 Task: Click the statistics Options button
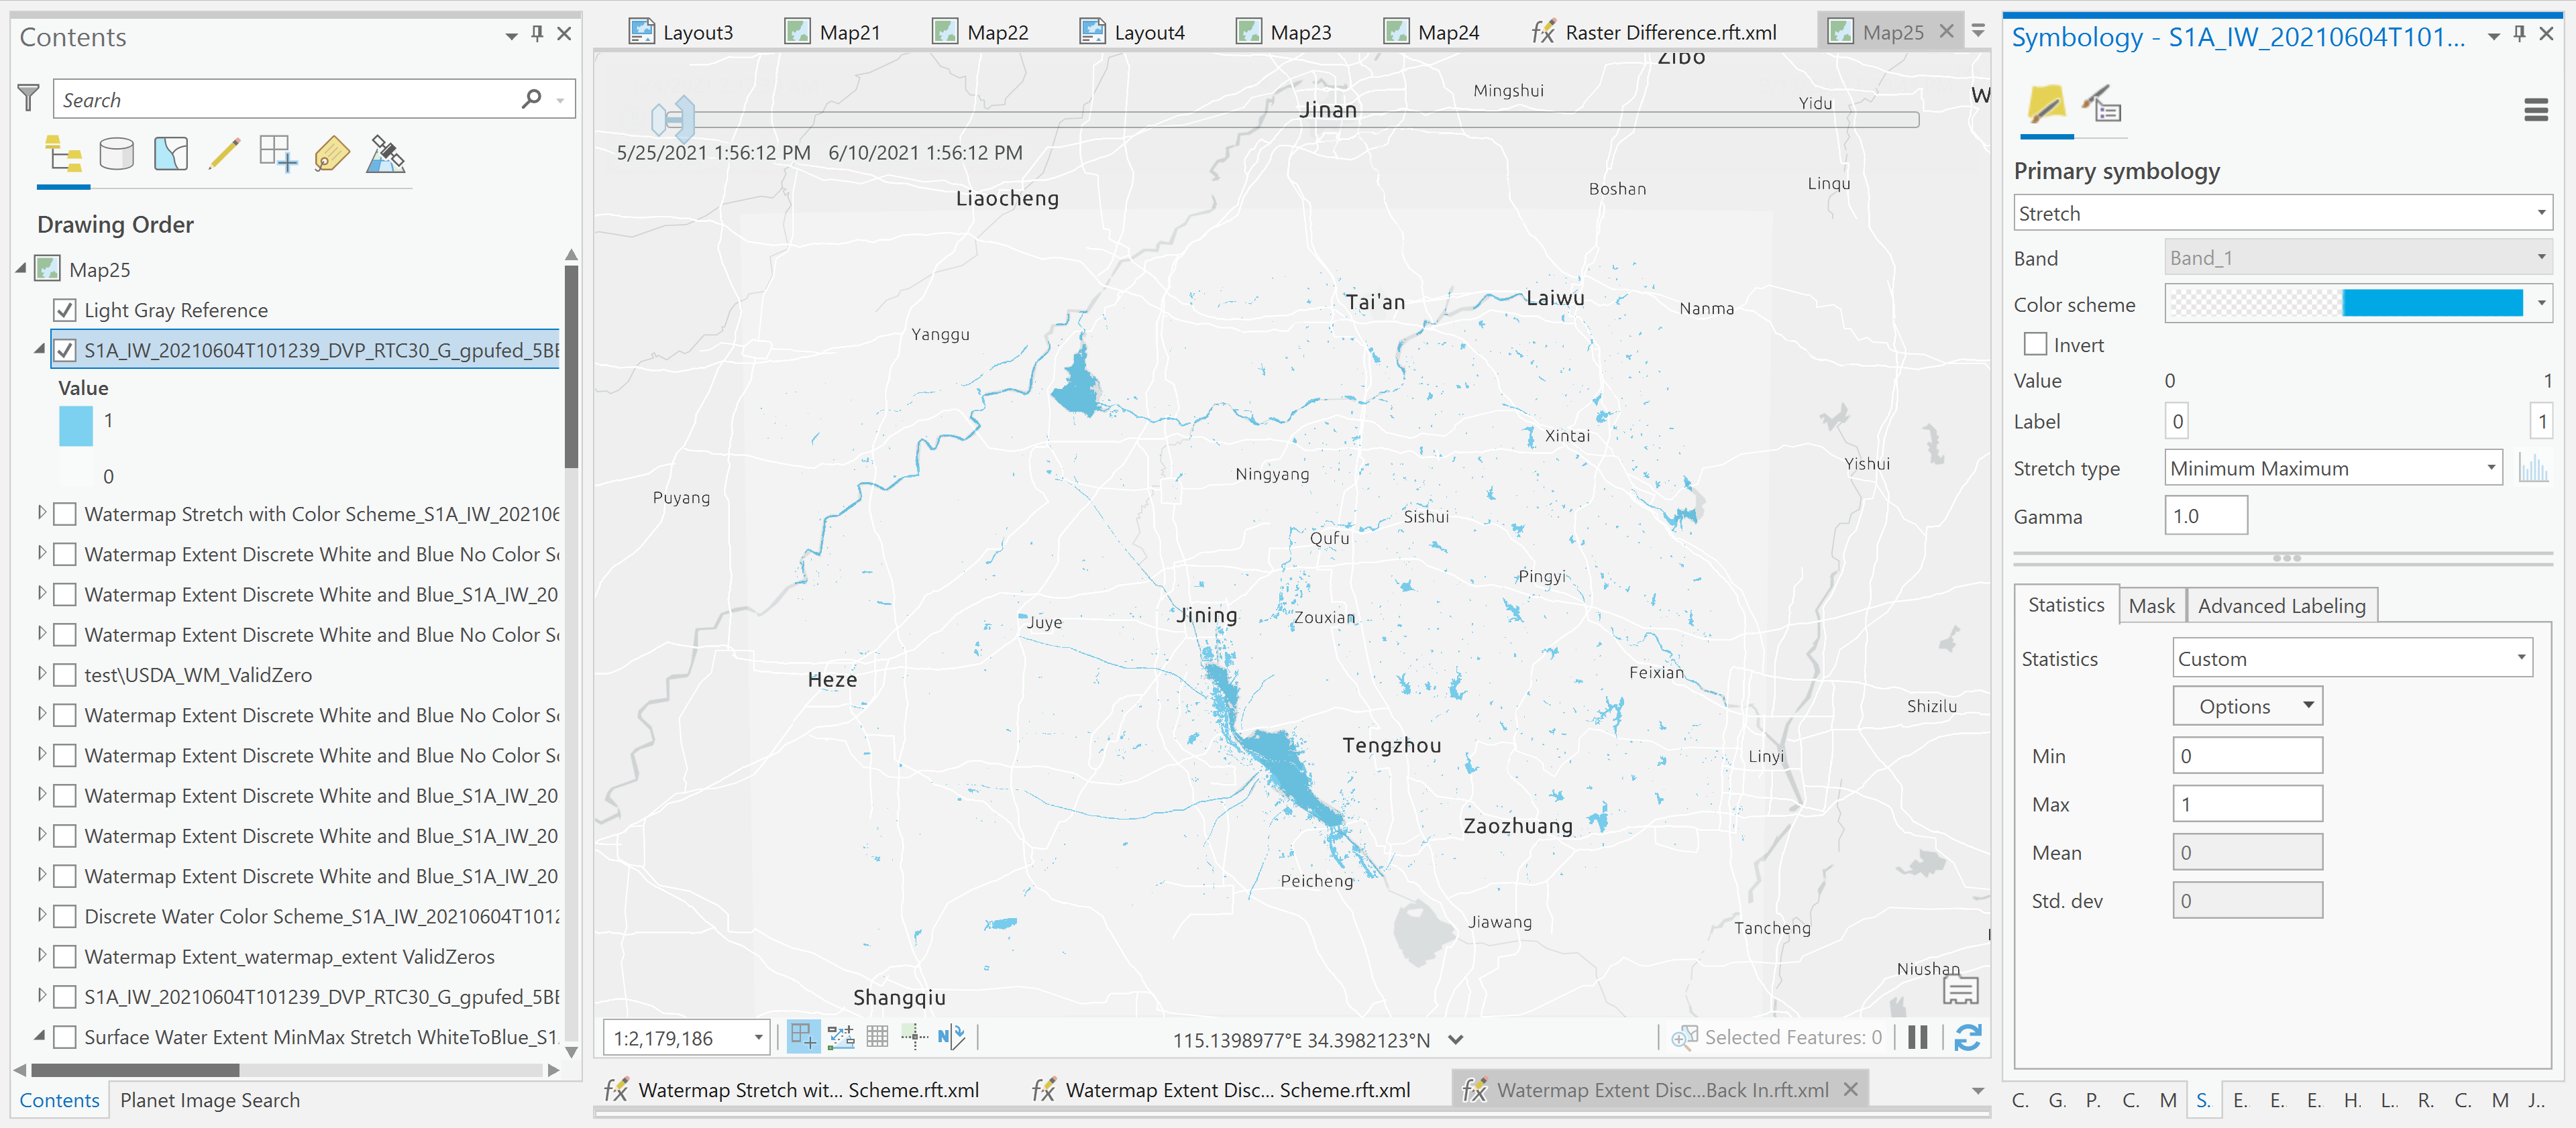point(2246,706)
